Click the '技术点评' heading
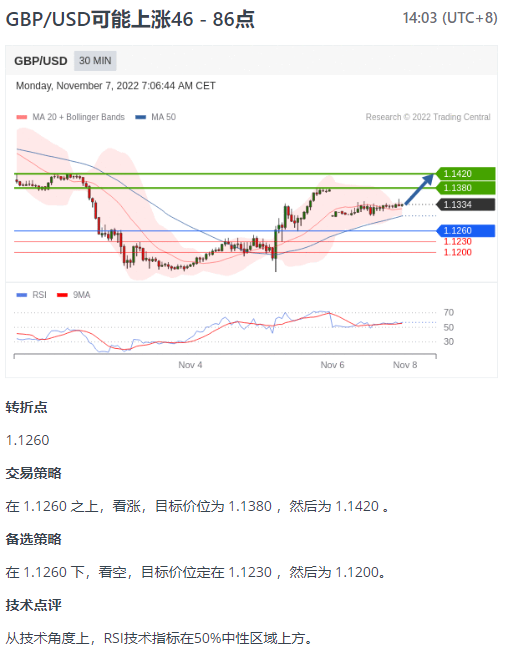521x657 pixels. pyautogui.click(x=34, y=605)
